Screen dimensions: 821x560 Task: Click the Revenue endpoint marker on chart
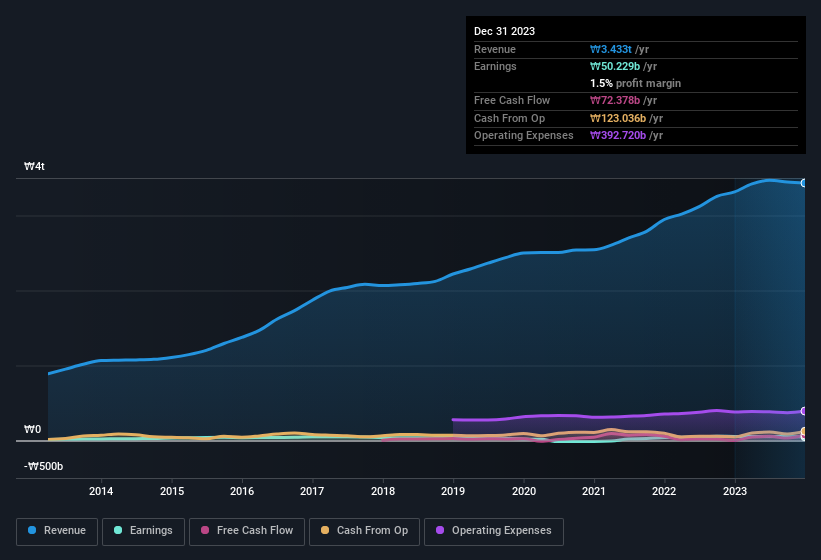point(804,183)
